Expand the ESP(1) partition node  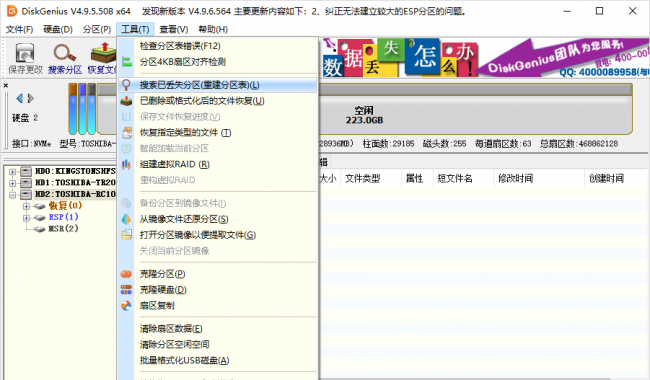26,218
